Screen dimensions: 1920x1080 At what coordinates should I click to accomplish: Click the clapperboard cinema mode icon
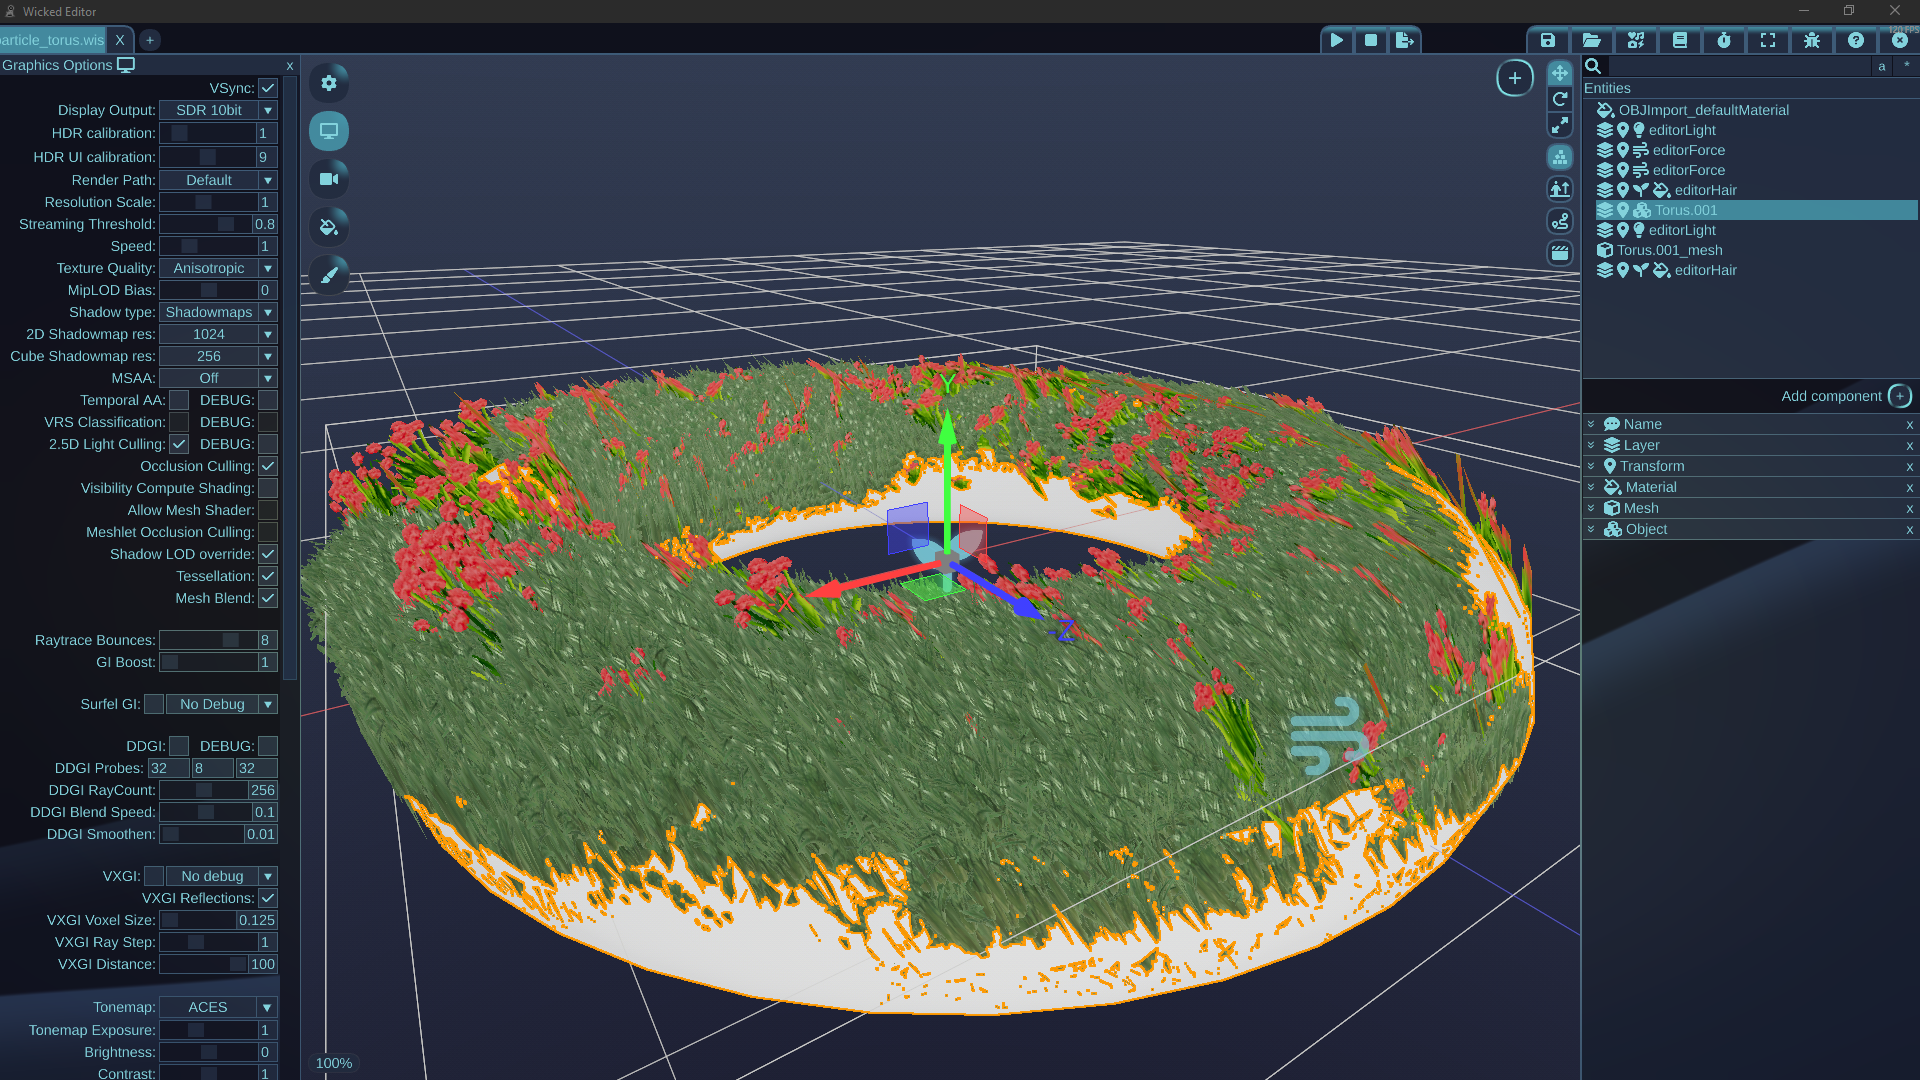[1559, 253]
